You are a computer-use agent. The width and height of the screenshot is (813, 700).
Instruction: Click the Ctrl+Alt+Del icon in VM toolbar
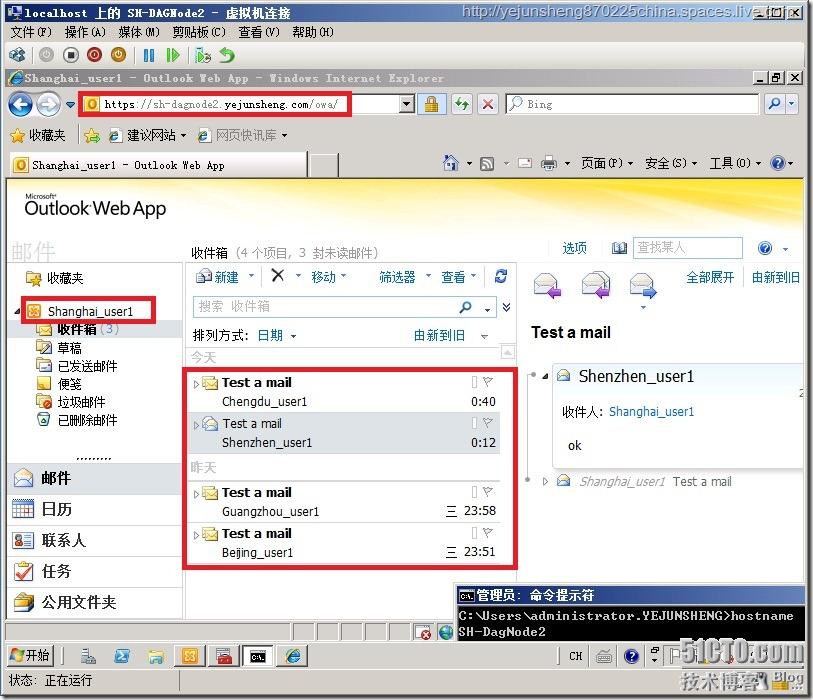(18, 54)
